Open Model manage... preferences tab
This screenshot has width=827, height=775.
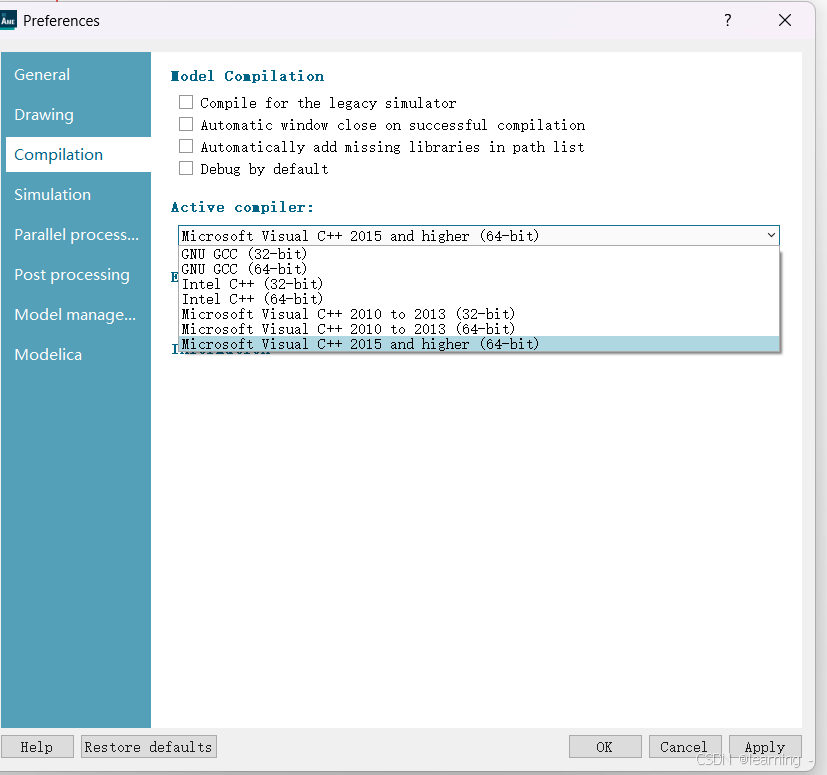pyautogui.click(x=76, y=315)
